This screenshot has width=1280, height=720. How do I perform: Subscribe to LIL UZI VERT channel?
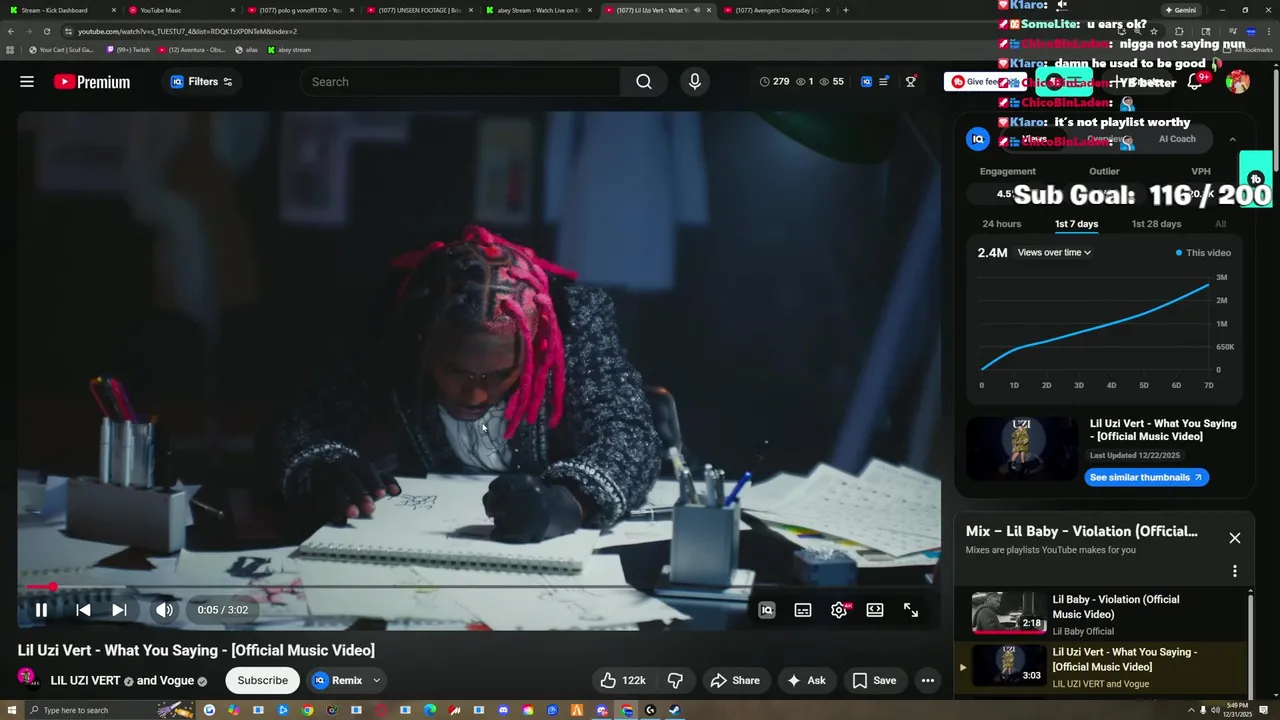pos(263,680)
